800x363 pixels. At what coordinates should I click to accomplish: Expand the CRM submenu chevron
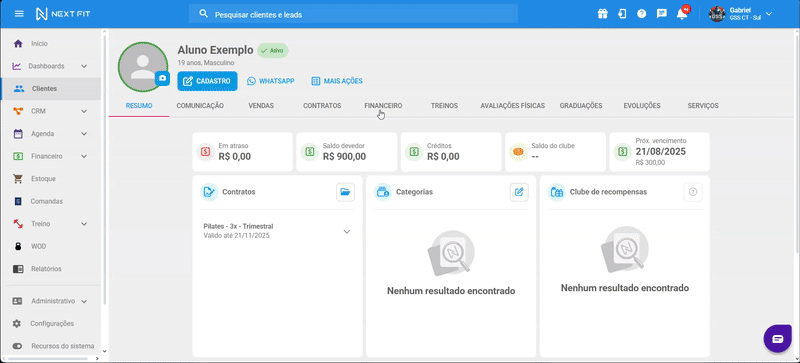click(84, 111)
